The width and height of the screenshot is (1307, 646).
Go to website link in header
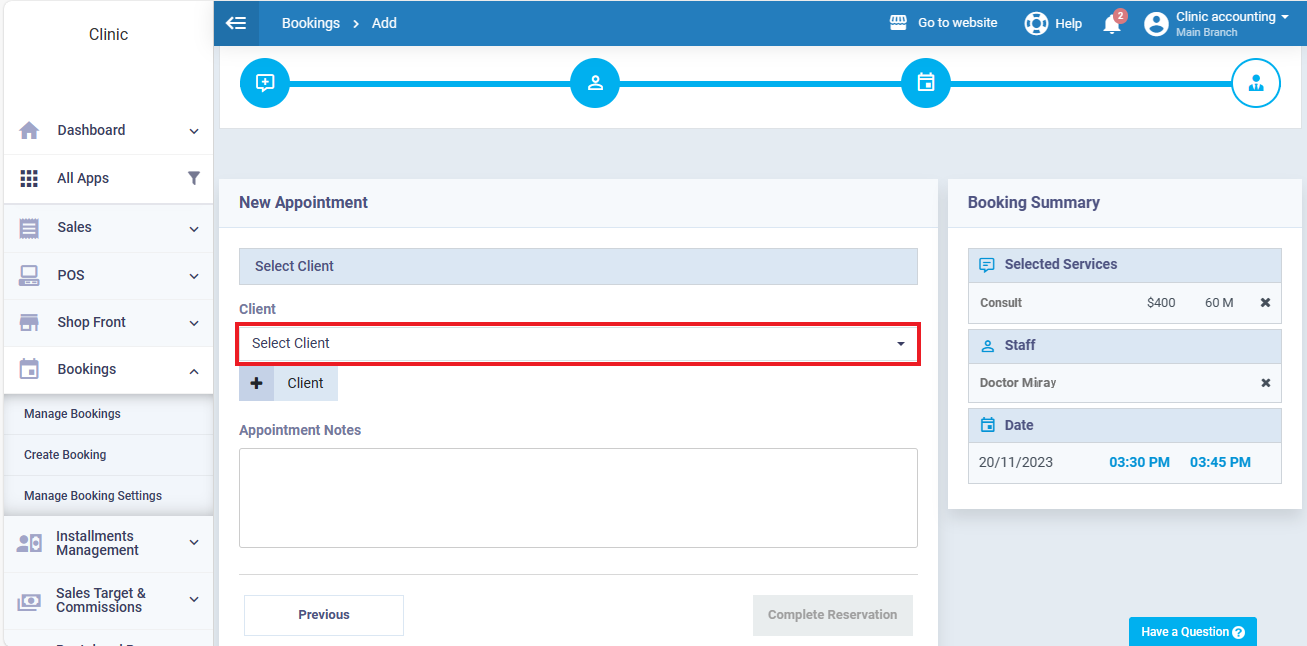944,23
